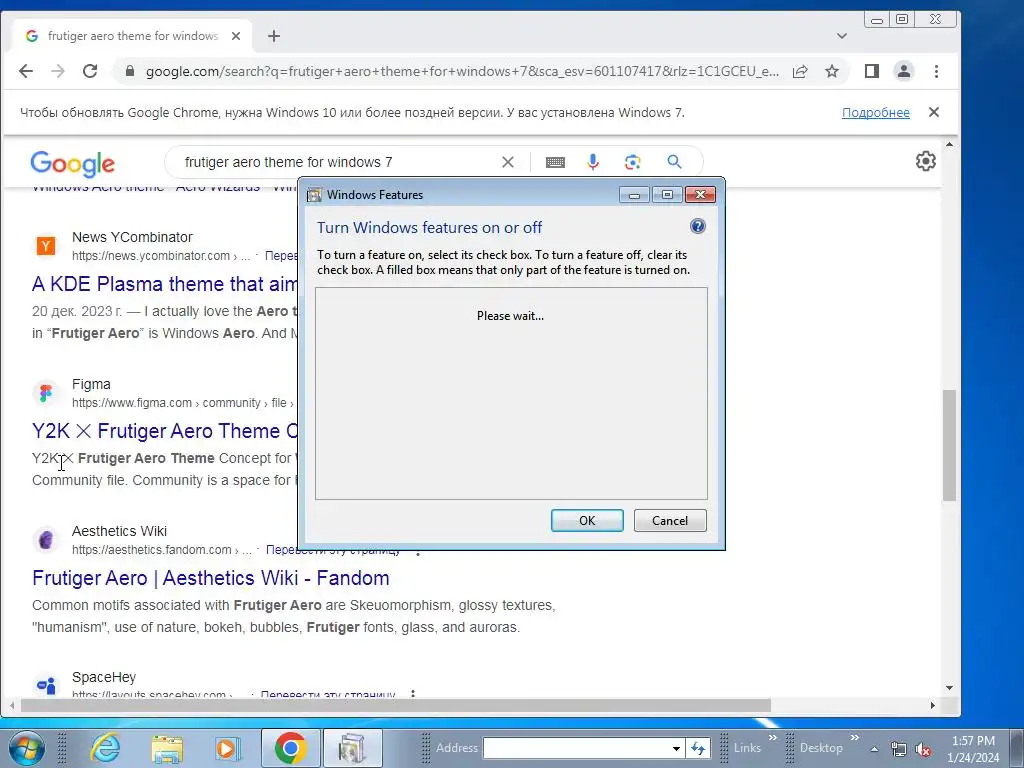Click the Windows Features help icon
Viewport: 1024px width, 768px height.
click(x=697, y=226)
